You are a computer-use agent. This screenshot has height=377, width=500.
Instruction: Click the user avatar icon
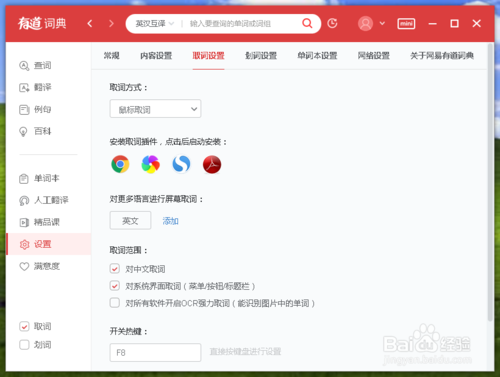pyautogui.click(x=365, y=23)
